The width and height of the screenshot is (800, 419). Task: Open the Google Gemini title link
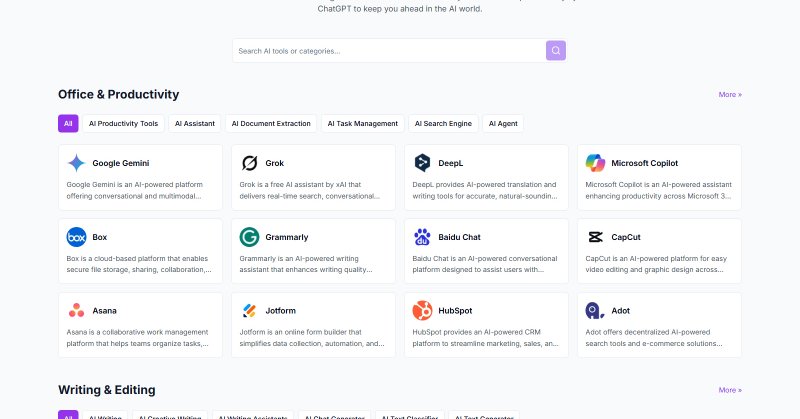[x=121, y=163]
